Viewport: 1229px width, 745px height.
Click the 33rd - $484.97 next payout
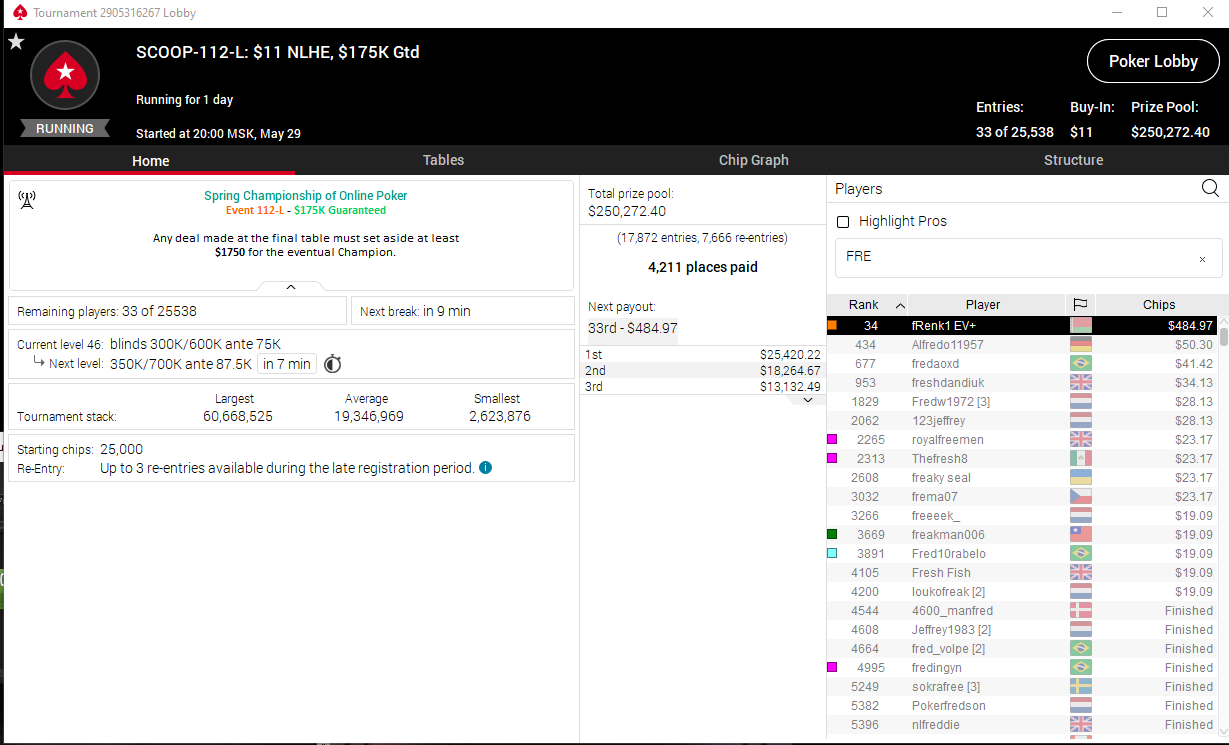tap(632, 328)
